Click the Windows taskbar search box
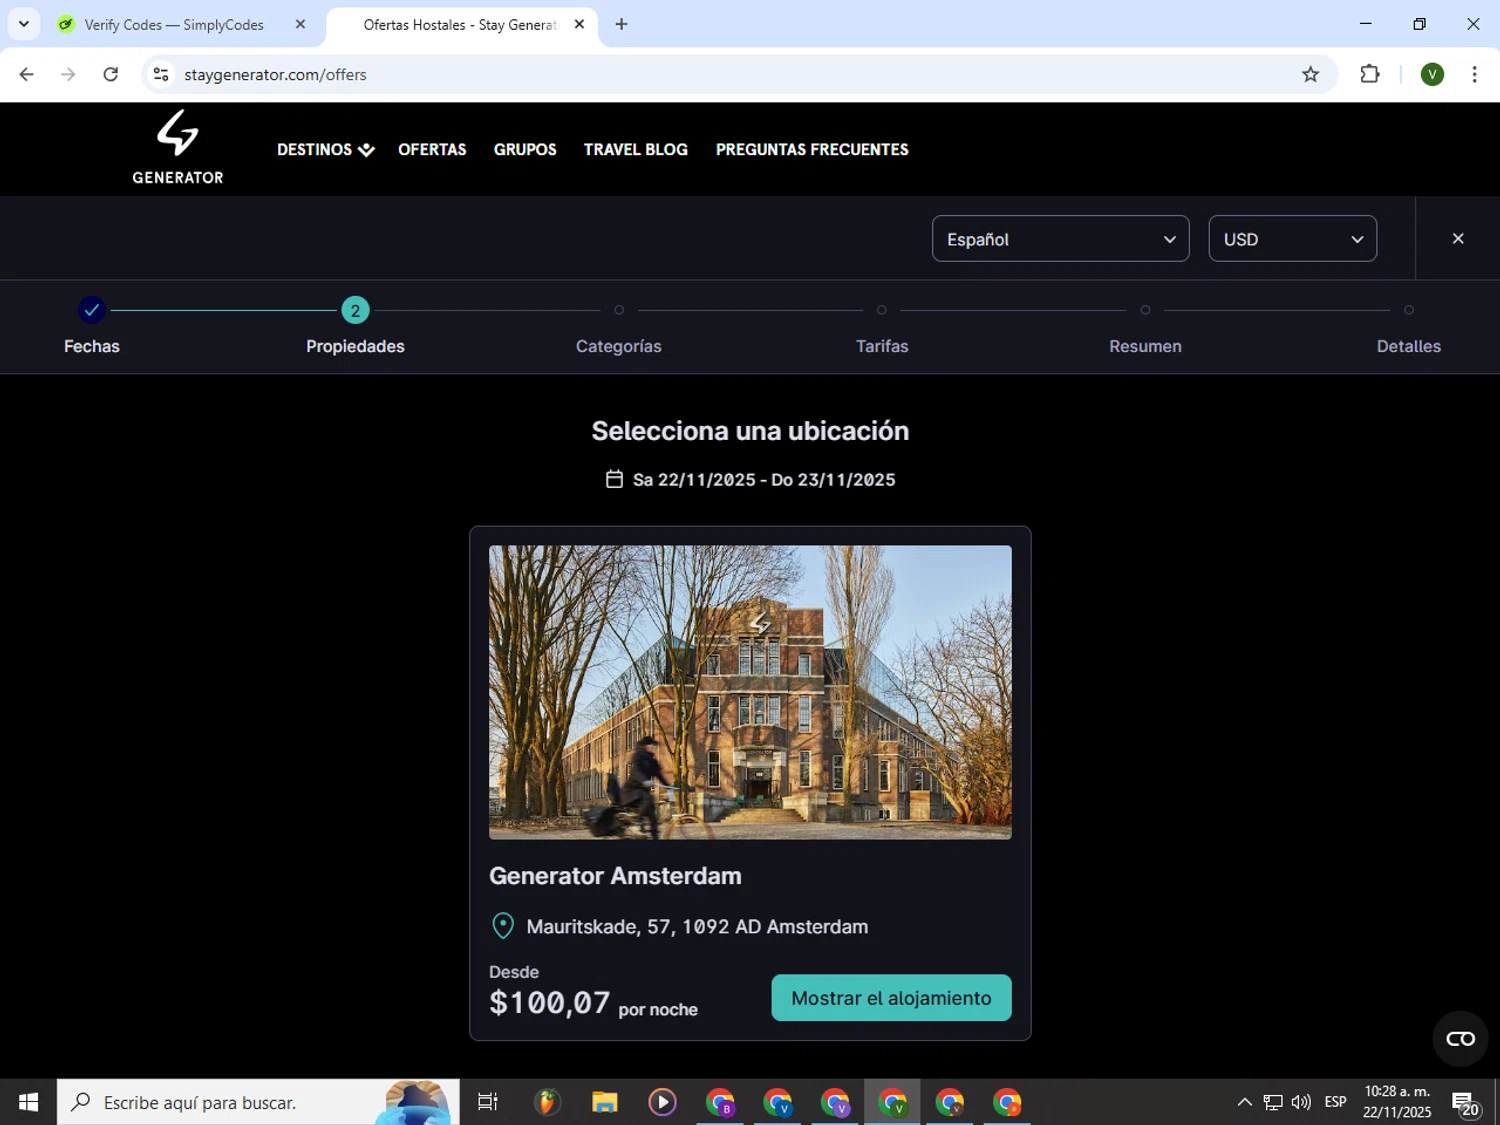 [258, 1102]
